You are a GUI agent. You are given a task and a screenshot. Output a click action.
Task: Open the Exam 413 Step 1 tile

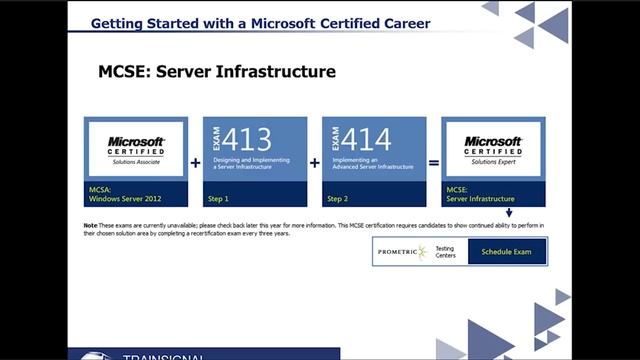click(255, 162)
